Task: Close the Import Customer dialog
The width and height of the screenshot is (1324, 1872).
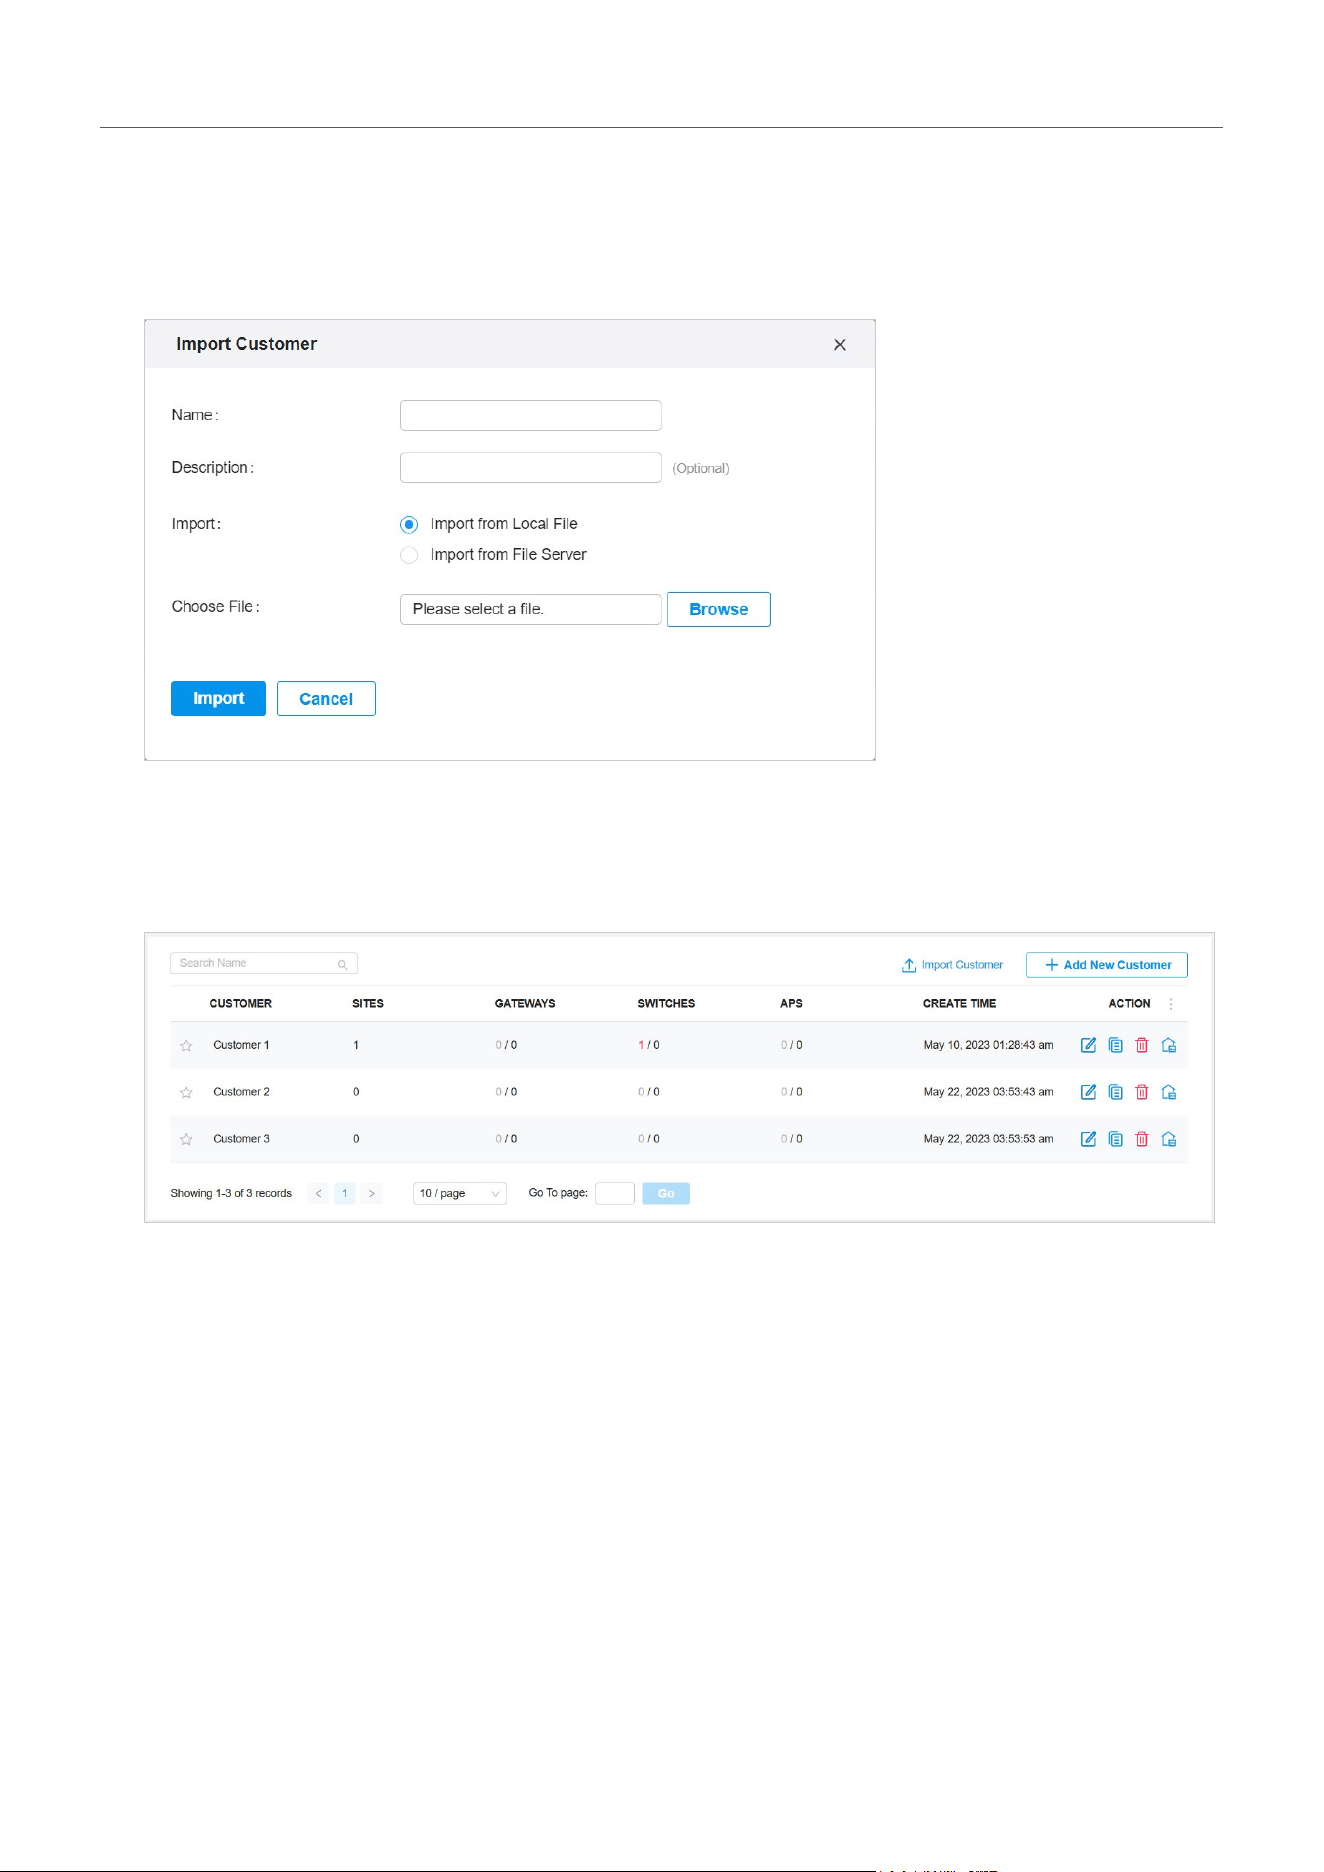Action: (x=840, y=345)
